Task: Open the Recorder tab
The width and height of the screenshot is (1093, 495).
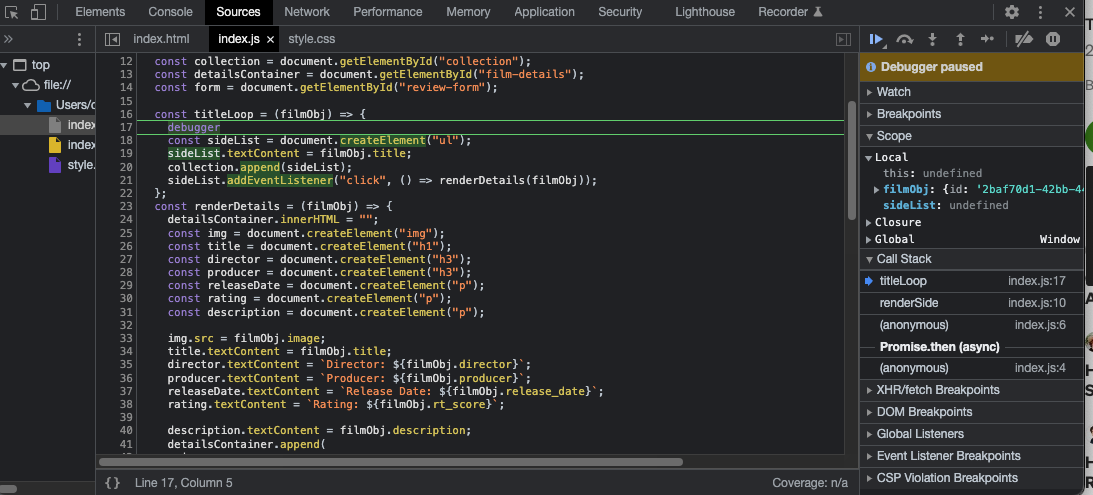Action: click(x=790, y=12)
